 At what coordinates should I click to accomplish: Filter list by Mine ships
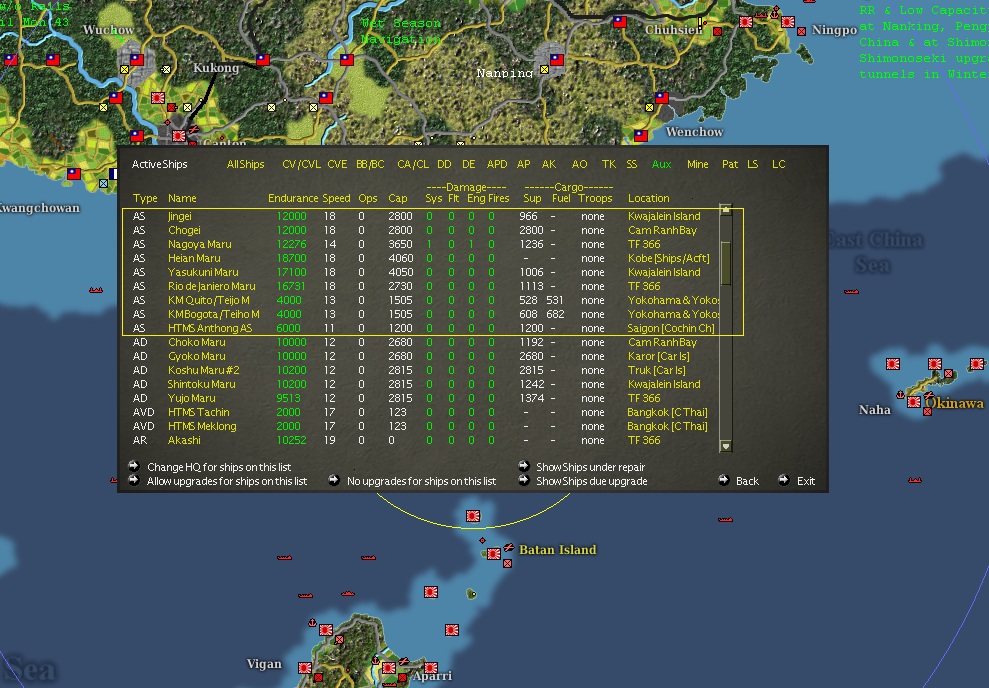pos(697,164)
